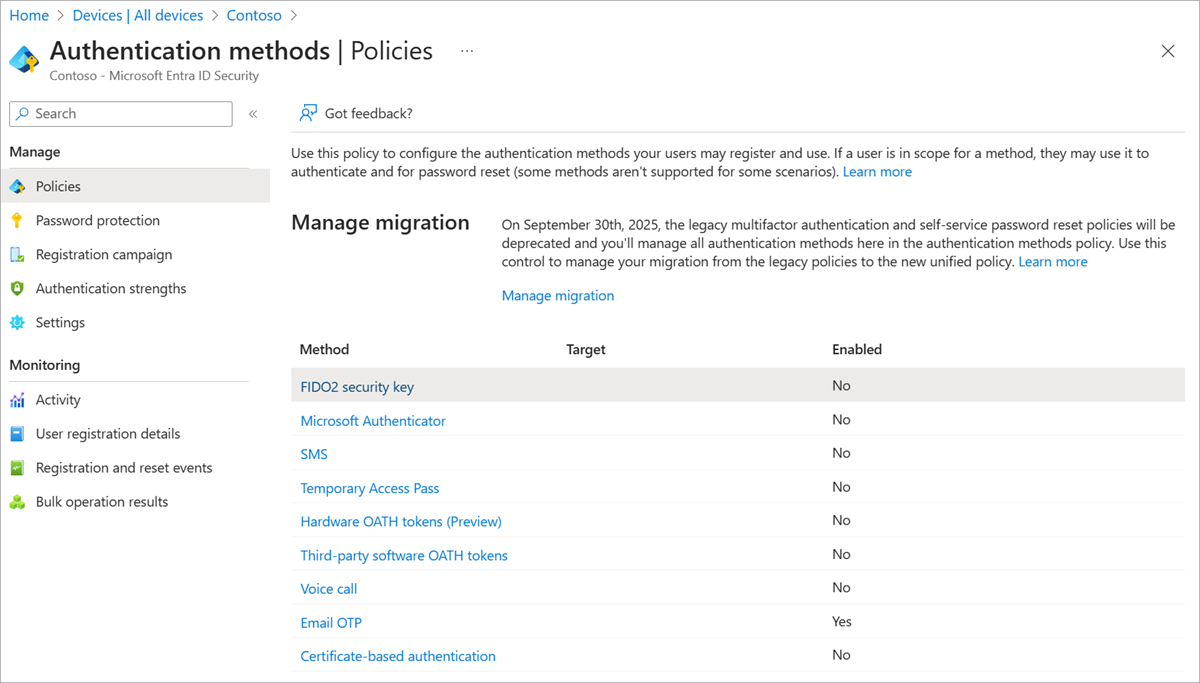Open Learn more about migration deprecation

pos(1052,261)
